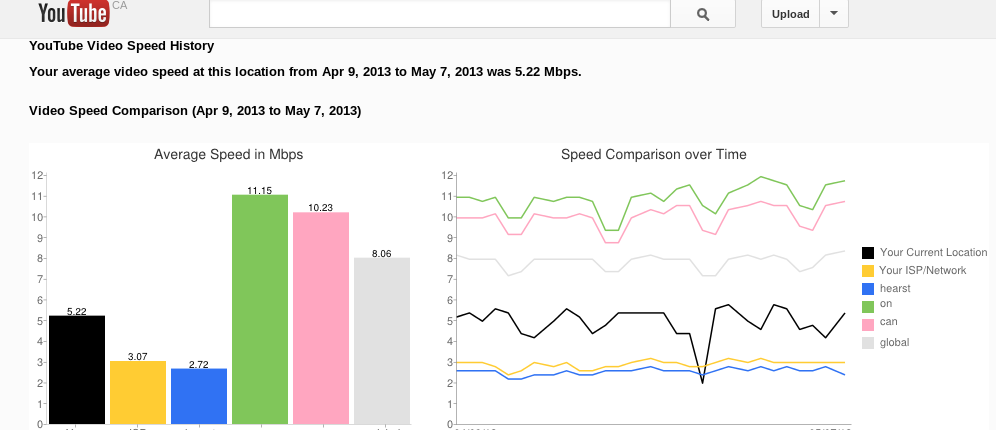This screenshot has width=996, height=430.
Task: Click the grey 8.06 bar
Action: click(382, 341)
